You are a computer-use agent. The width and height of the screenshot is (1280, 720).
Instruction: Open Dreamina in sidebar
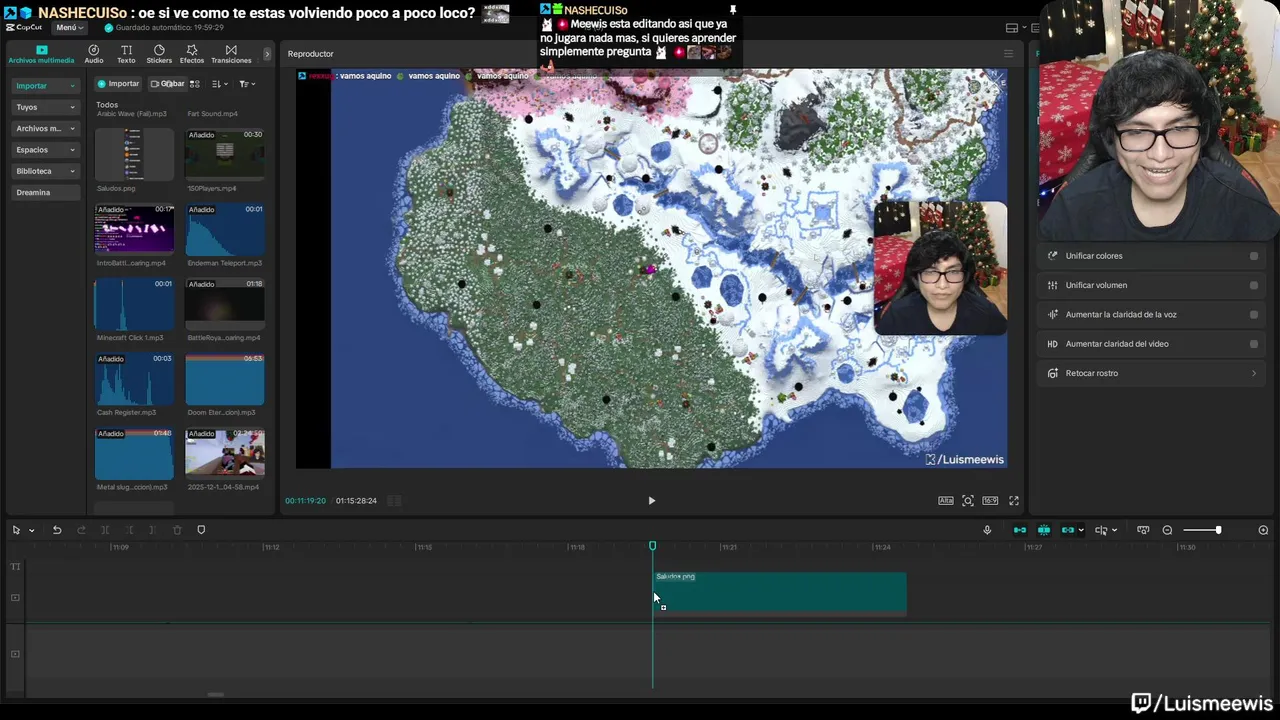[x=46, y=192]
